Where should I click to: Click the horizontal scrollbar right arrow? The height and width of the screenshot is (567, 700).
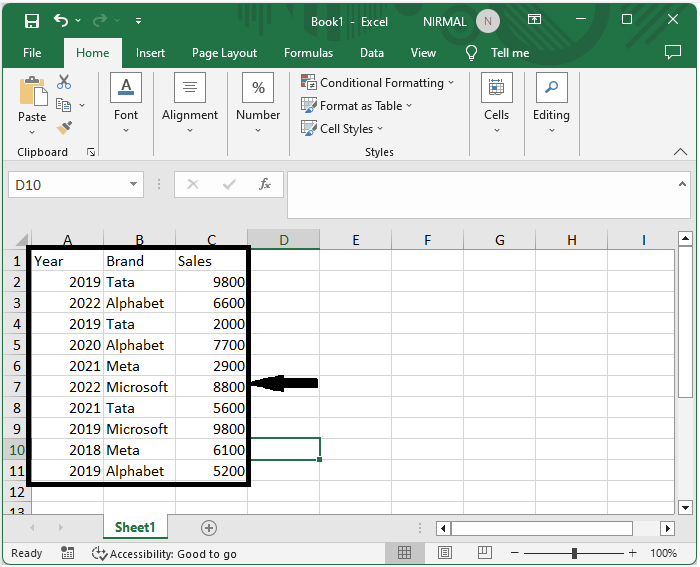(667, 528)
